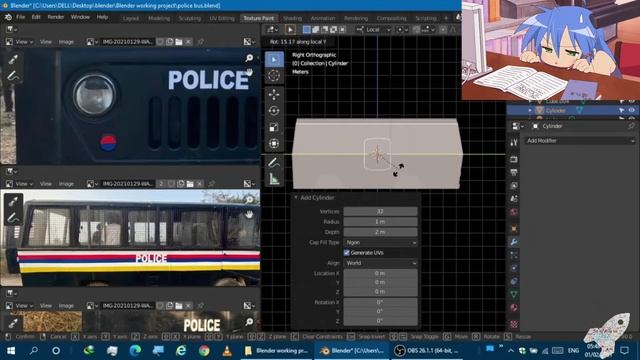
Task: Select the Cursor tool in viewport toolbar
Action: (274, 76)
